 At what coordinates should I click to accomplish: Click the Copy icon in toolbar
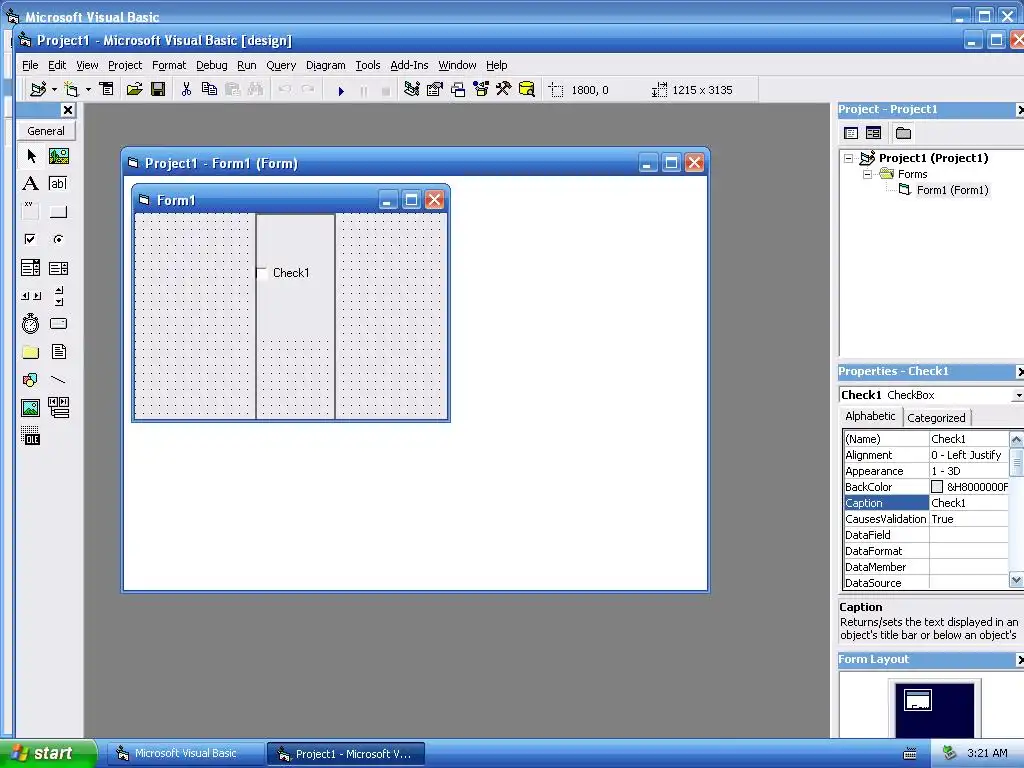[x=210, y=89]
